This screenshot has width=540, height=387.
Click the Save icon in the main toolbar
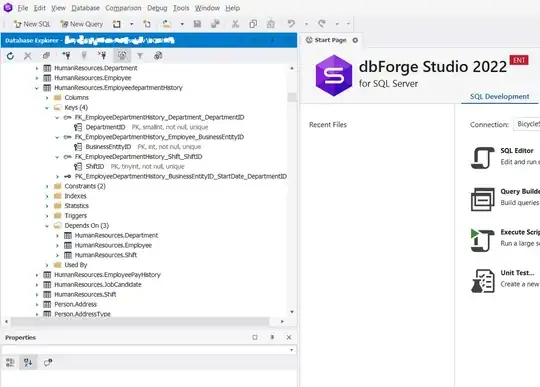(197, 24)
